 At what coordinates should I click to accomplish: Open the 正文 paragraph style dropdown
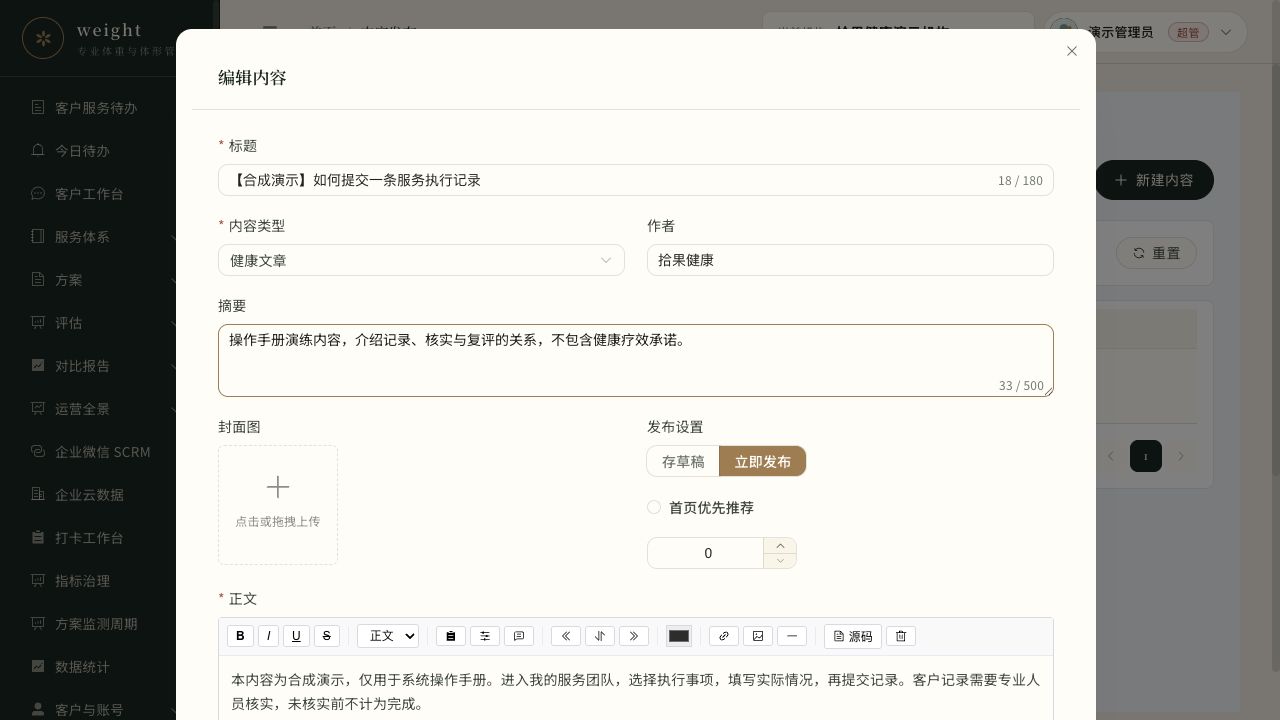[x=388, y=636]
